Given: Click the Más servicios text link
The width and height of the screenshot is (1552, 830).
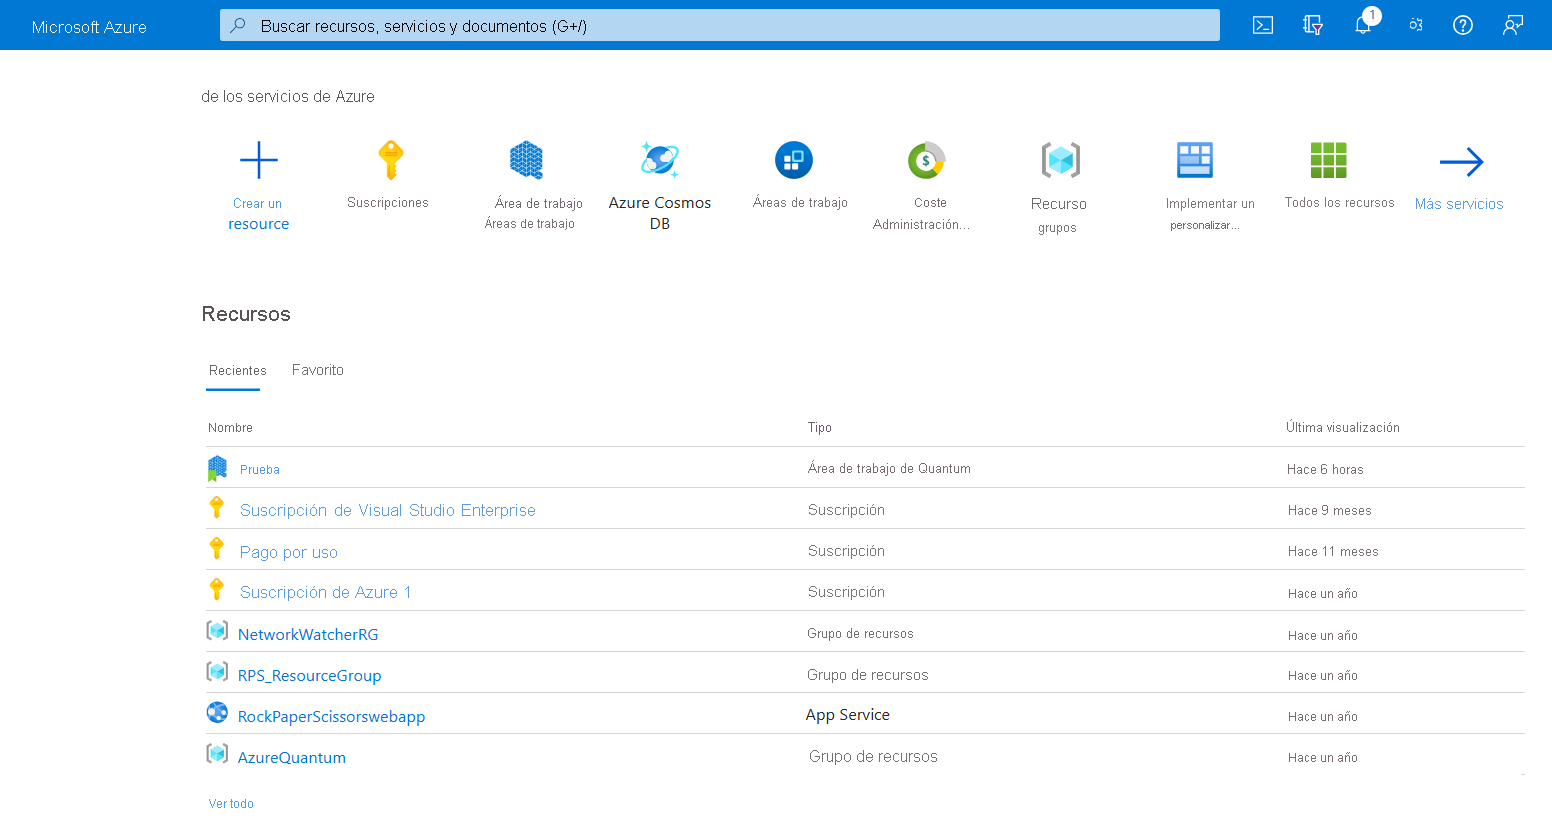Looking at the screenshot, I should [x=1459, y=204].
